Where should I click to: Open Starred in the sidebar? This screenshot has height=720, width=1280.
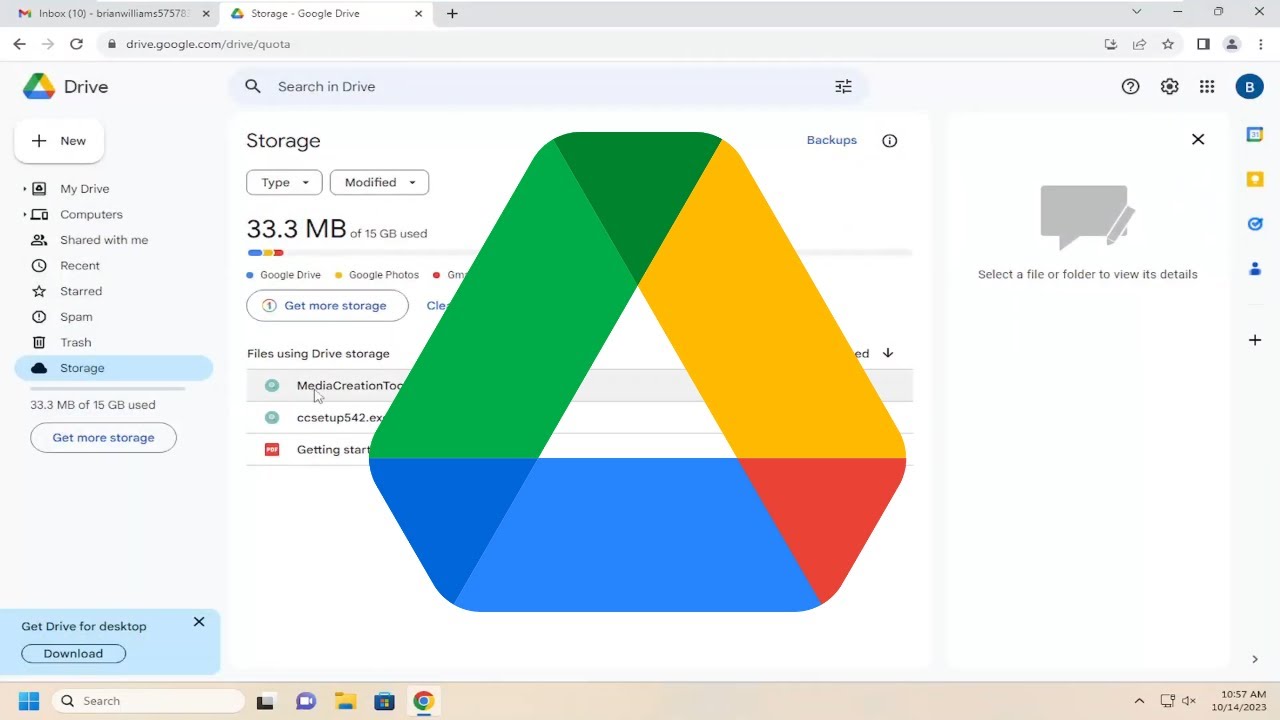coord(80,291)
